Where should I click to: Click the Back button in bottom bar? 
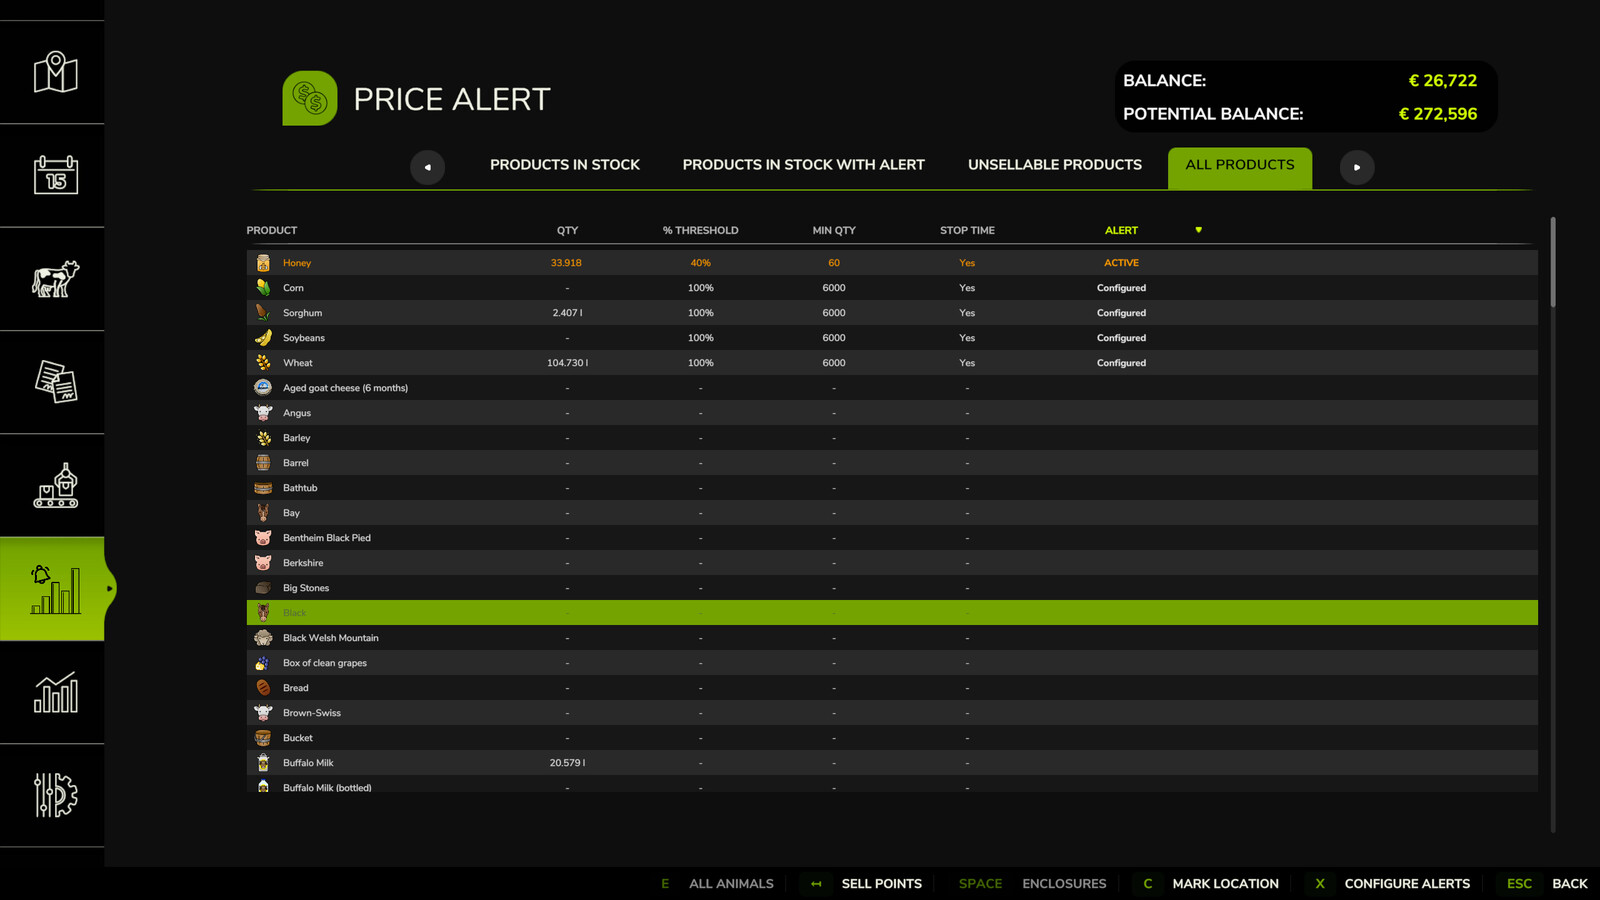point(1547,884)
